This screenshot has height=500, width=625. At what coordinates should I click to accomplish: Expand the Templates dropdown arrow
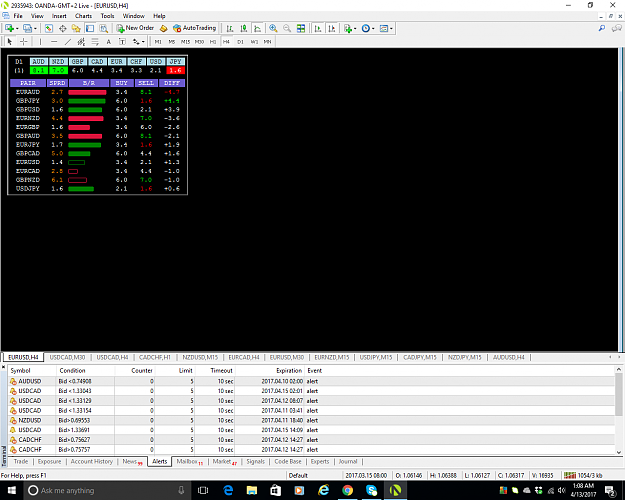click(x=391, y=28)
